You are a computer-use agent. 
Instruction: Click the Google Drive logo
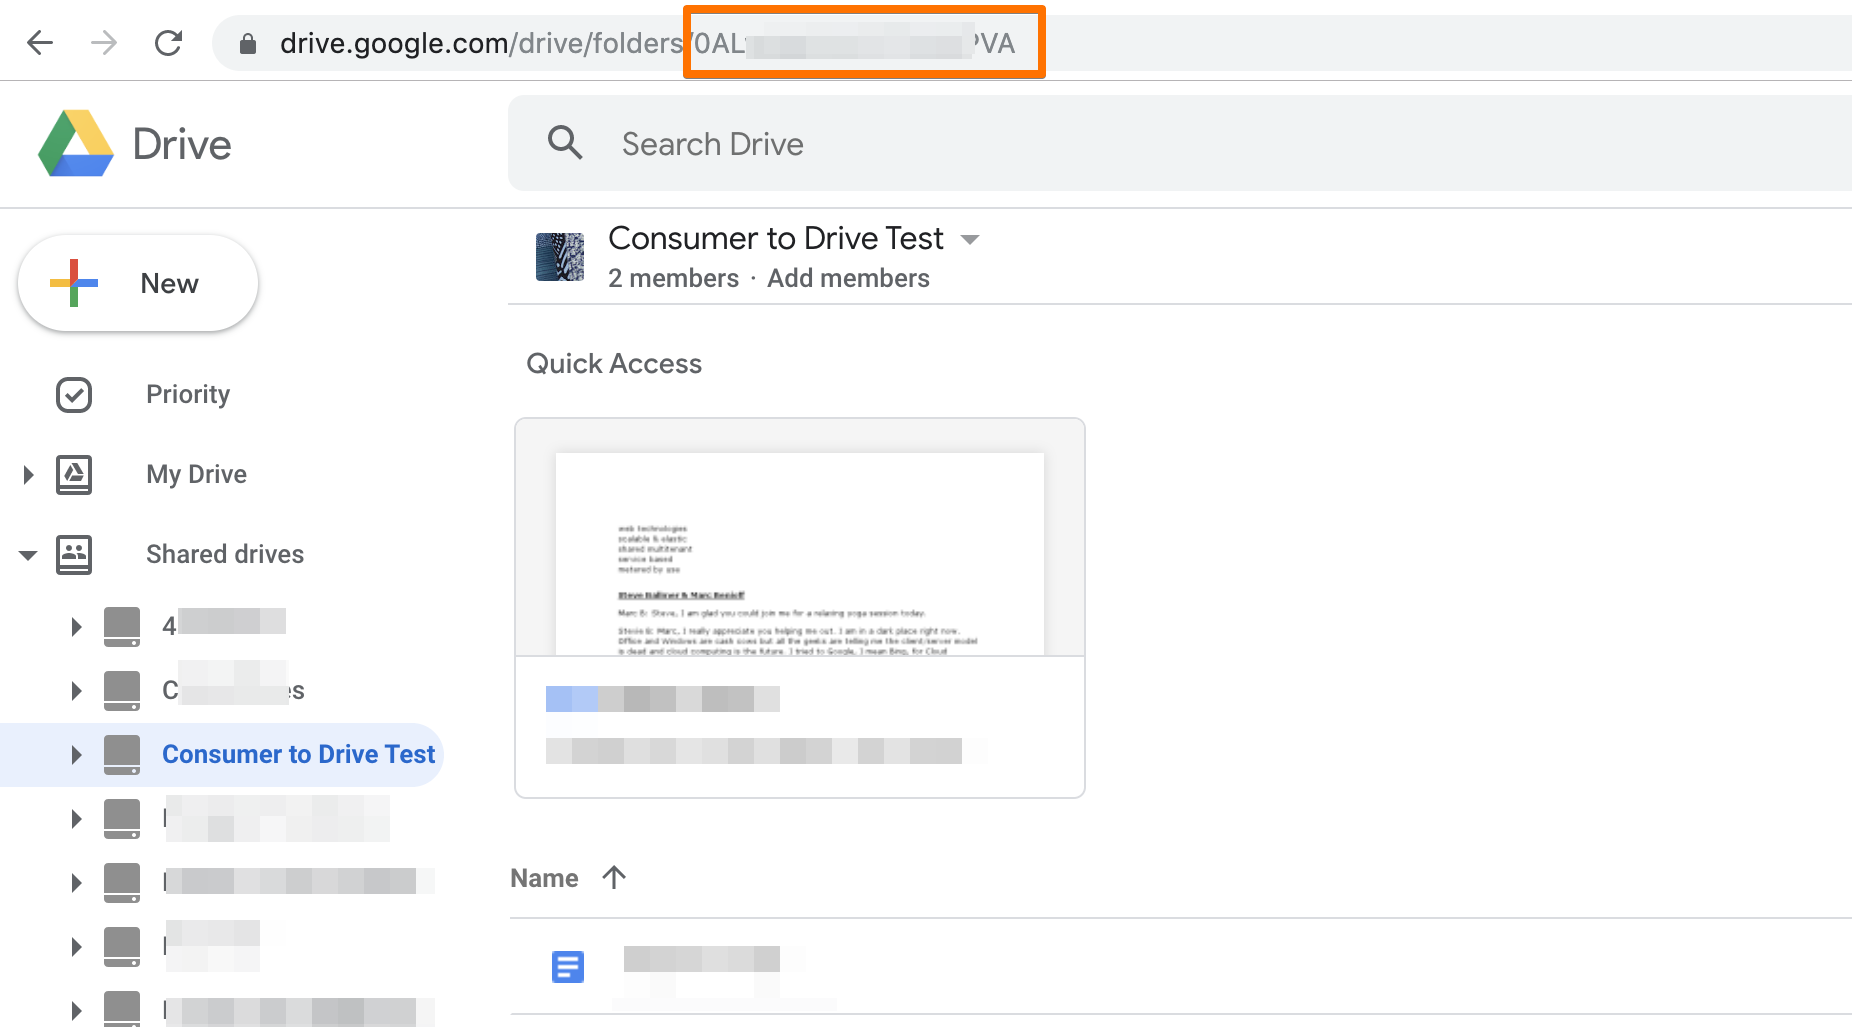(x=75, y=144)
